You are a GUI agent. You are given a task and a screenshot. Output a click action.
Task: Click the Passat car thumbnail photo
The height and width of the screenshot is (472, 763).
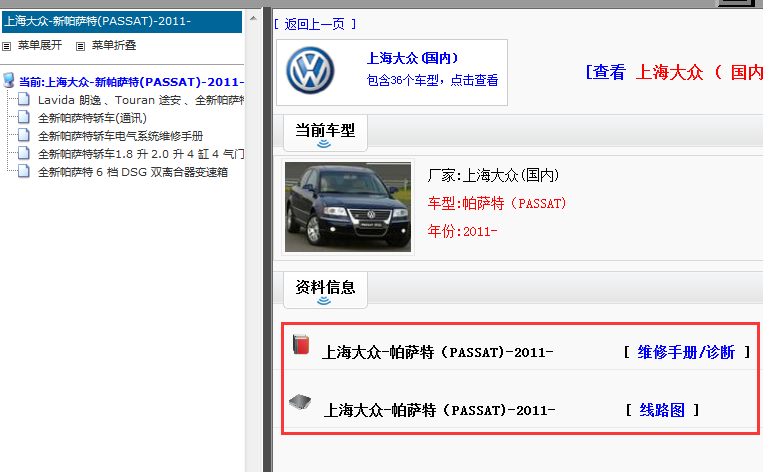pos(348,207)
